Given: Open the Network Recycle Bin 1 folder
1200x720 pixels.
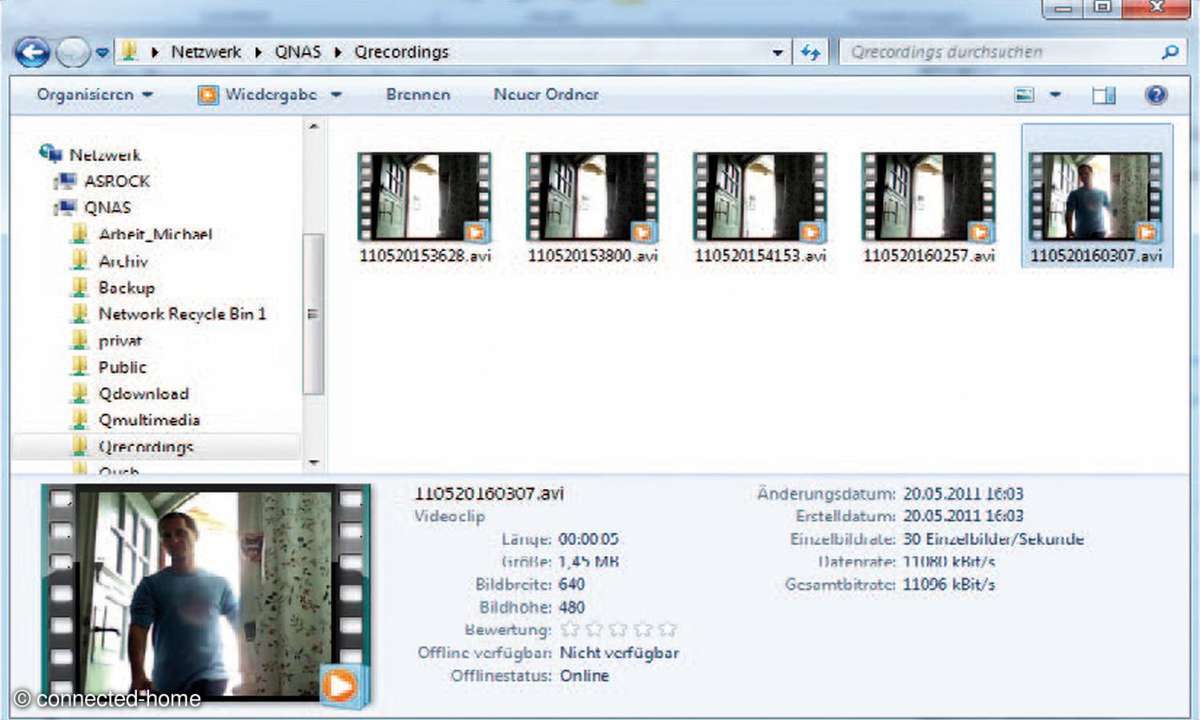Looking at the screenshot, I should (x=182, y=314).
